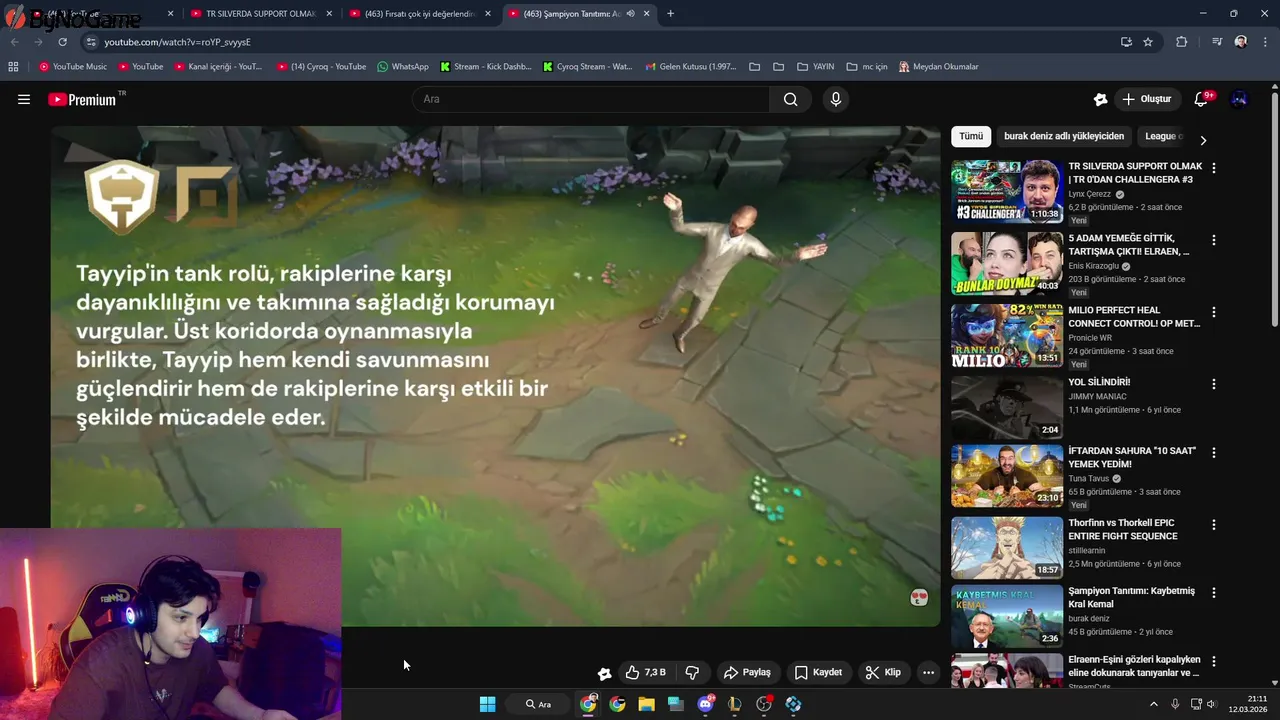Open Gelen Kutusu Gmail bookmark
Image resolution: width=1280 pixels, height=720 pixels.
[x=691, y=67]
